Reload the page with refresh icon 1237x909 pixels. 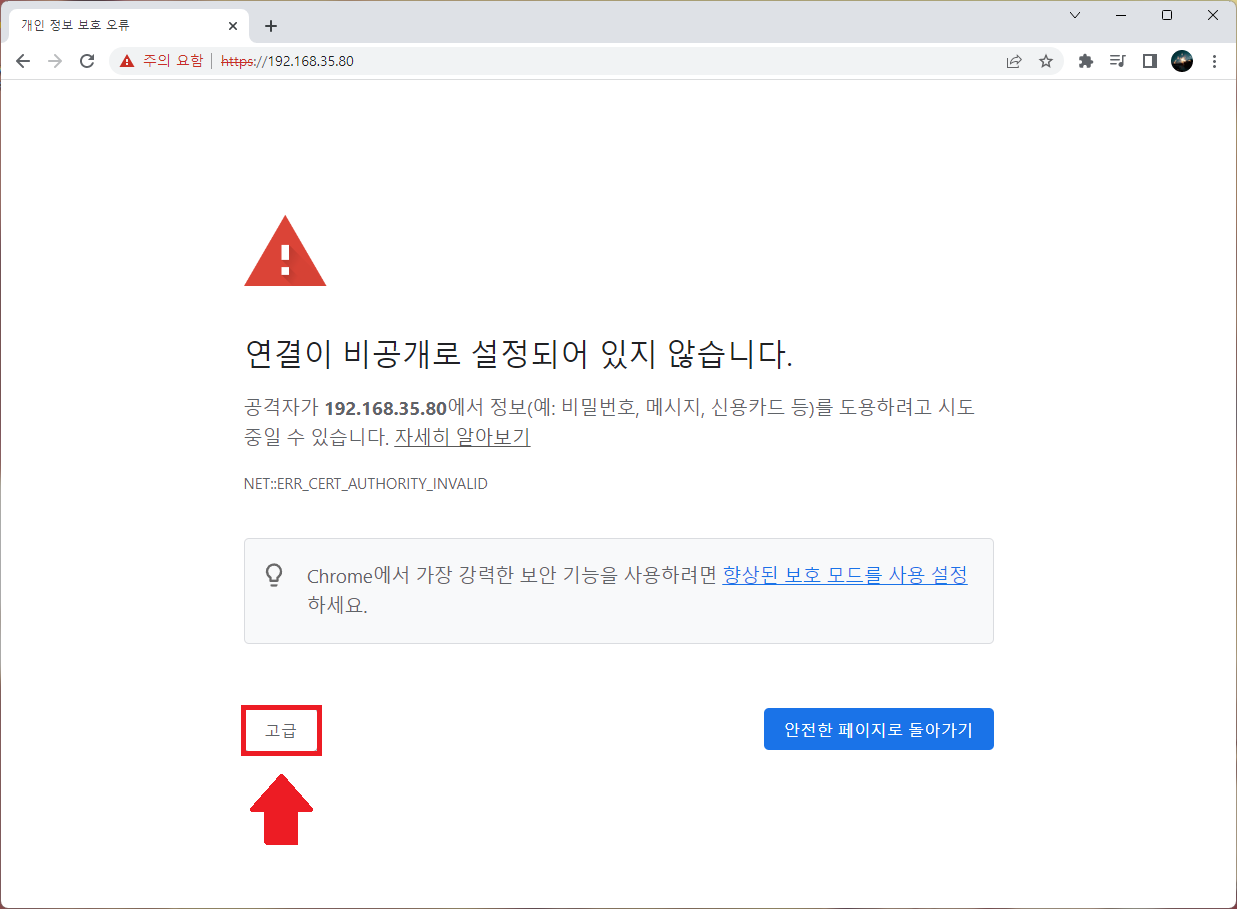(x=87, y=61)
